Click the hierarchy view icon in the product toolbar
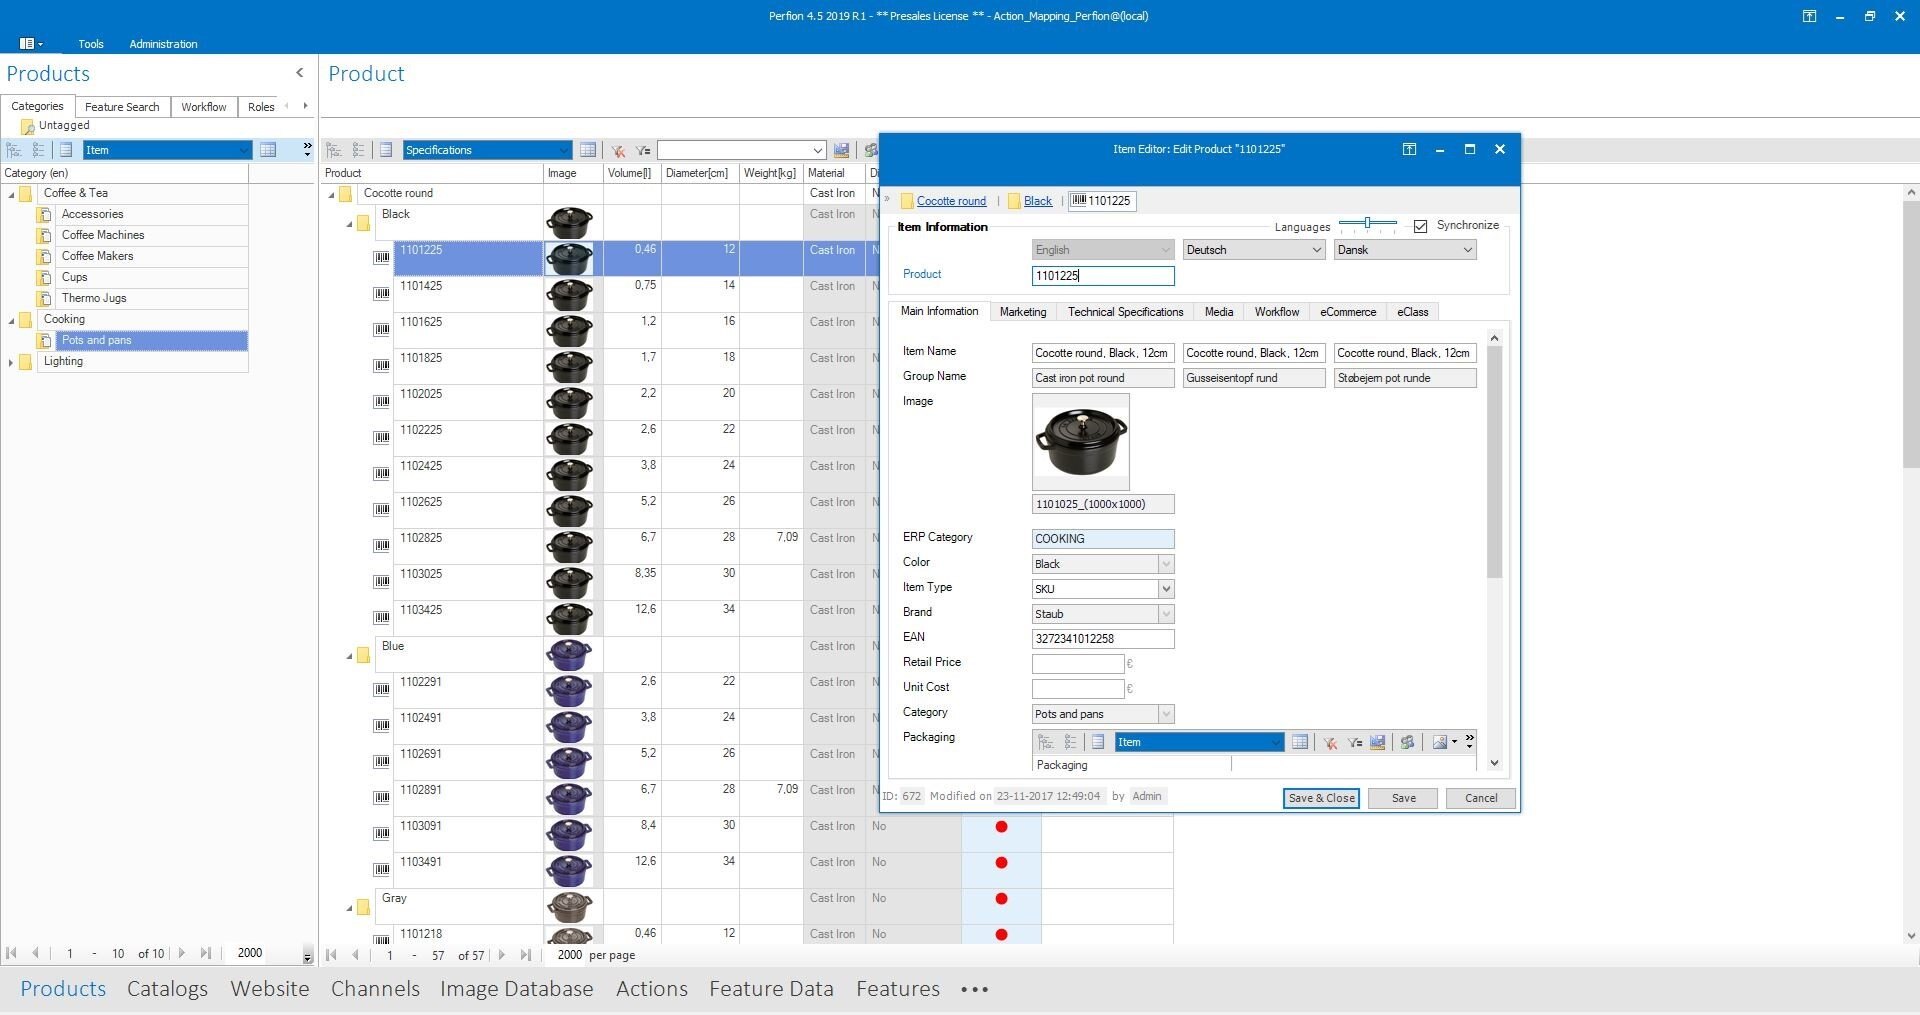1920x1015 pixels. click(x=333, y=150)
